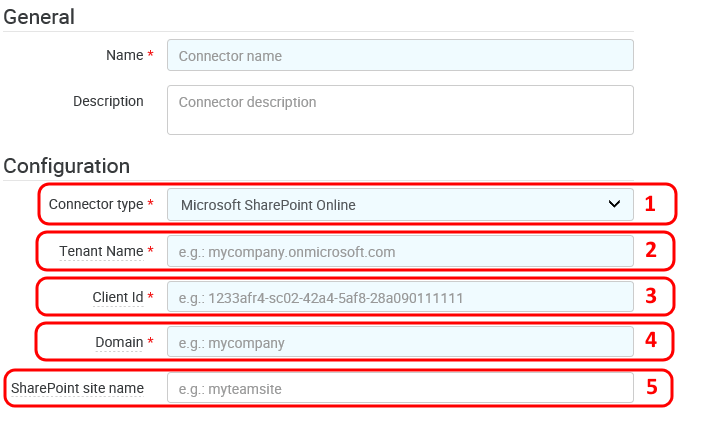Screen dimensions: 720x434
Task: Open the Connector type dropdown
Action: (x=390, y=205)
